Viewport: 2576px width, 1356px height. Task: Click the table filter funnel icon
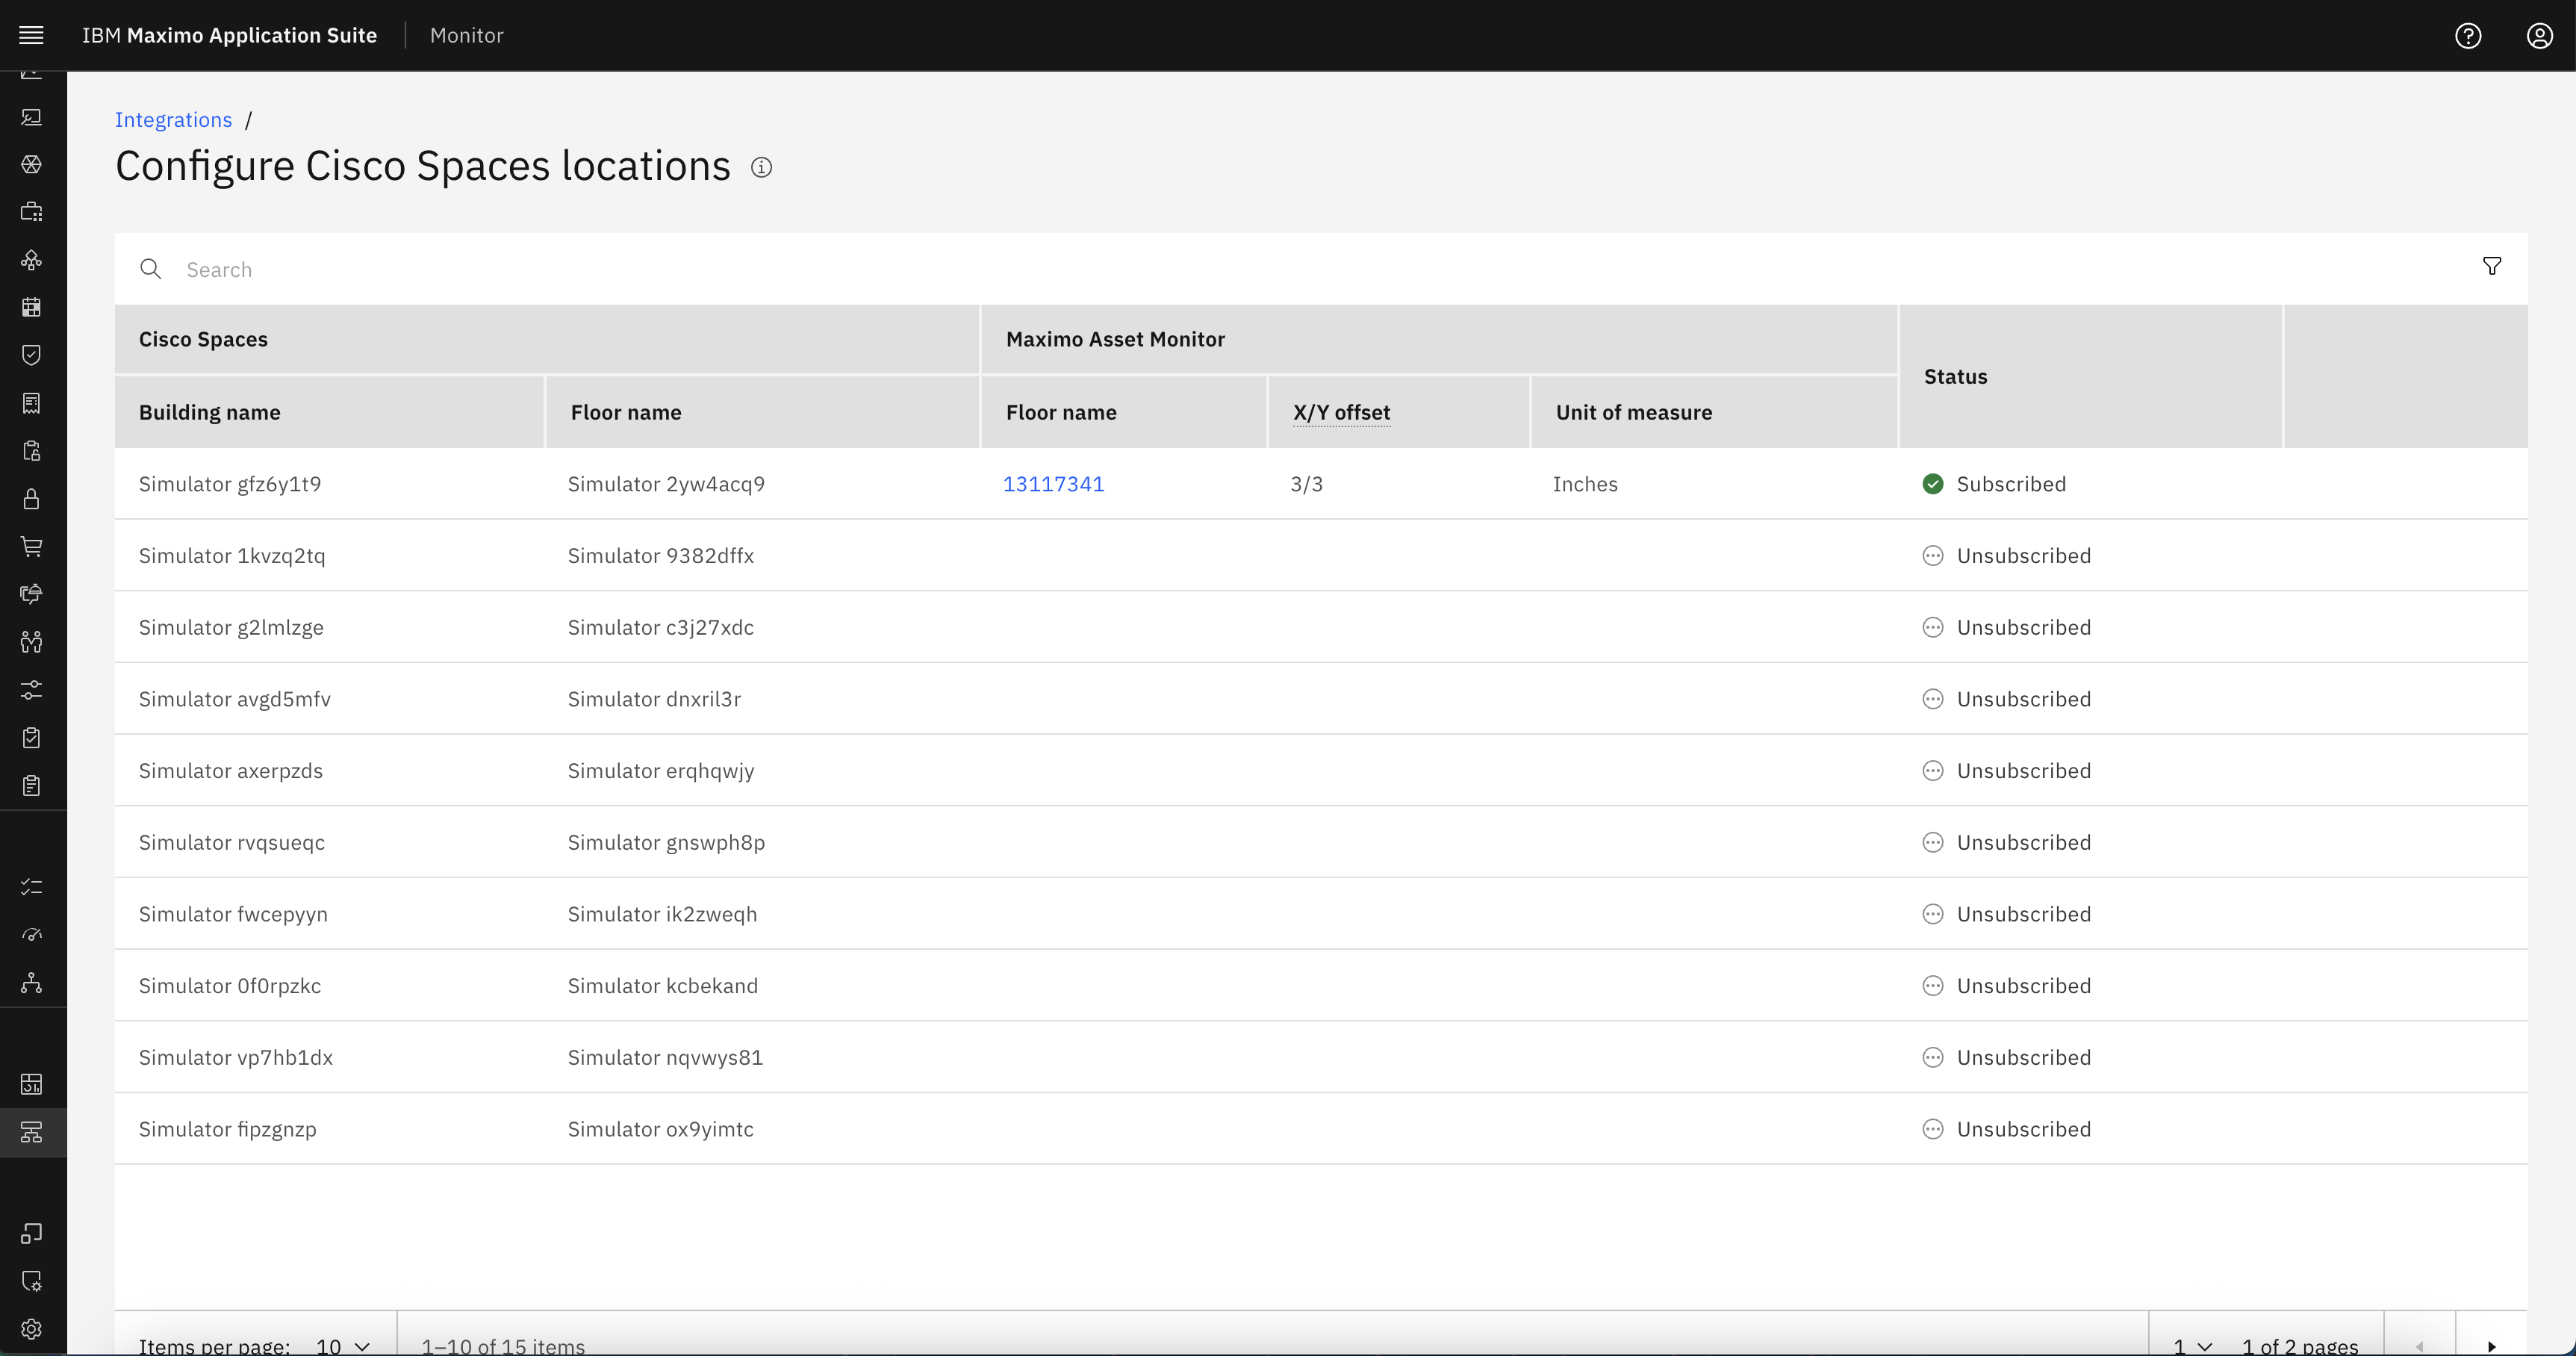(2492, 266)
